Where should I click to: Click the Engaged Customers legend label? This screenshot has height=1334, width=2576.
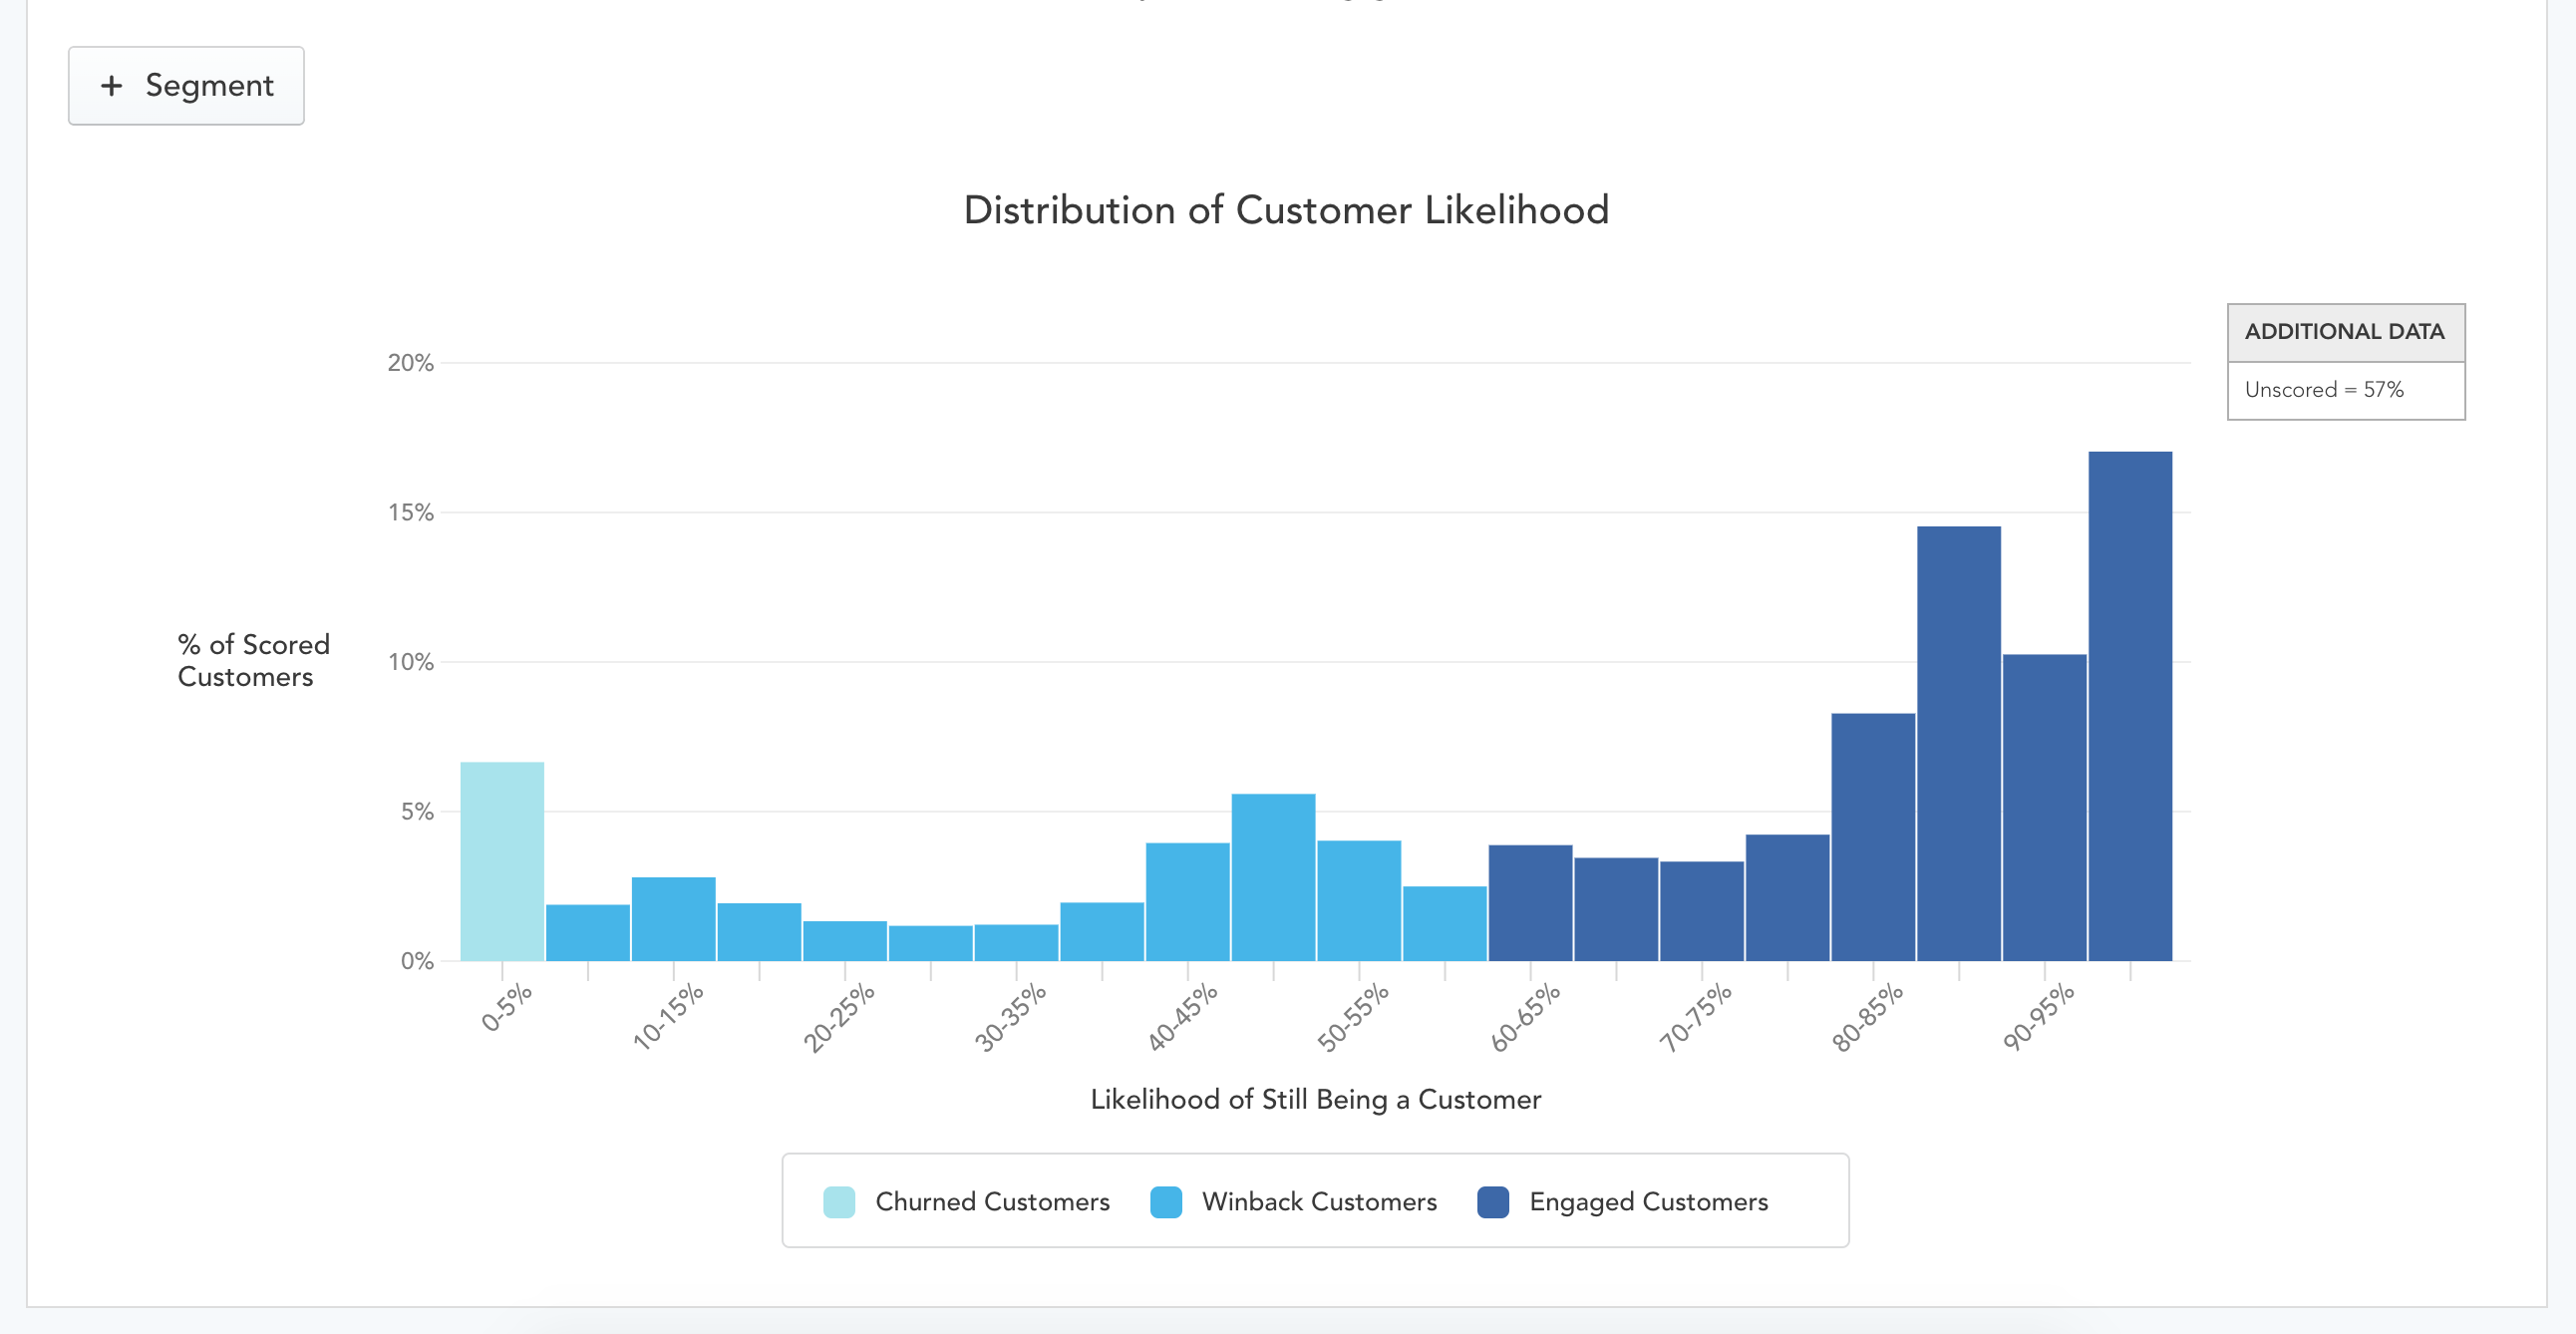(x=1648, y=1202)
